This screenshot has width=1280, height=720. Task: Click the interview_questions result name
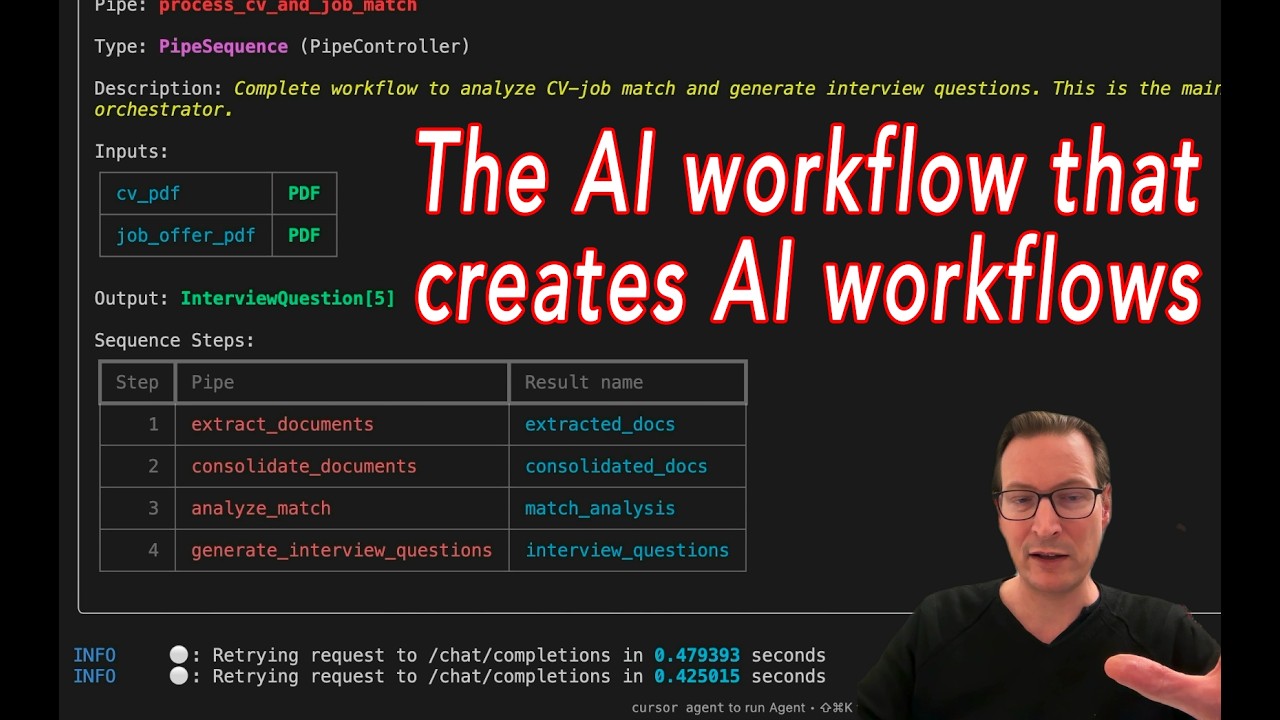click(x=627, y=550)
